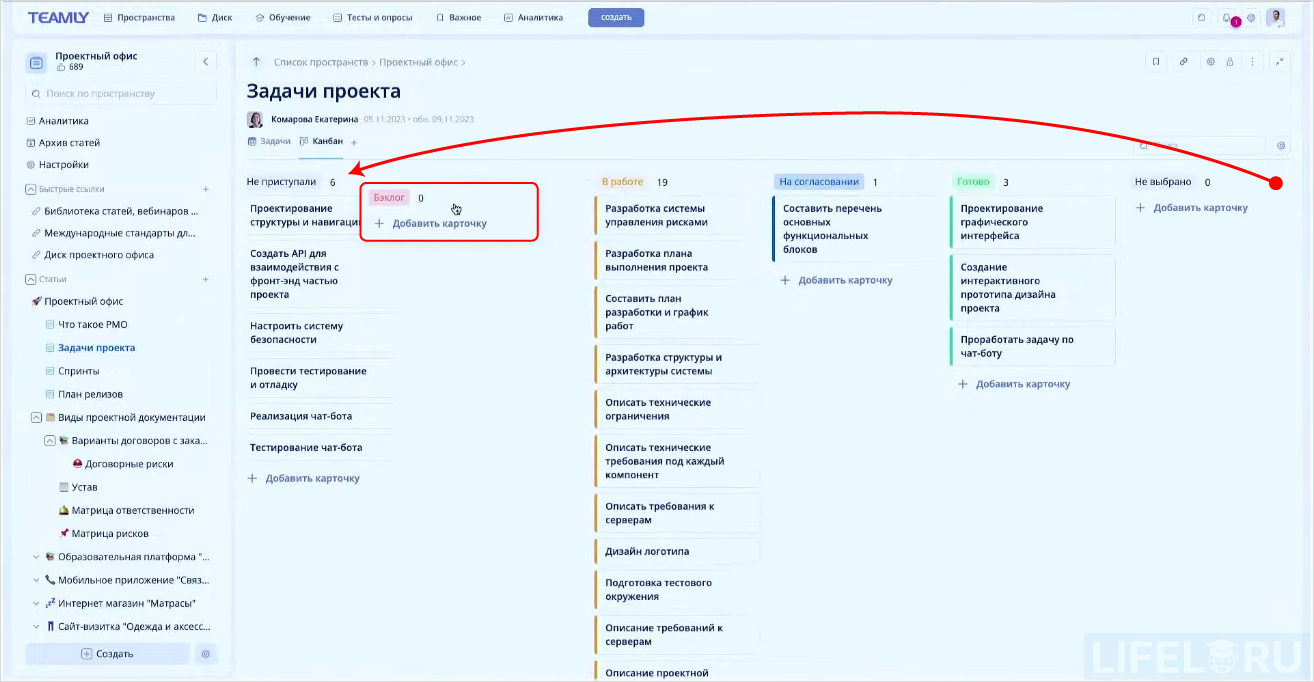Expand the Статьи section in the sidebar
This screenshot has height=682, width=1314.
point(29,278)
